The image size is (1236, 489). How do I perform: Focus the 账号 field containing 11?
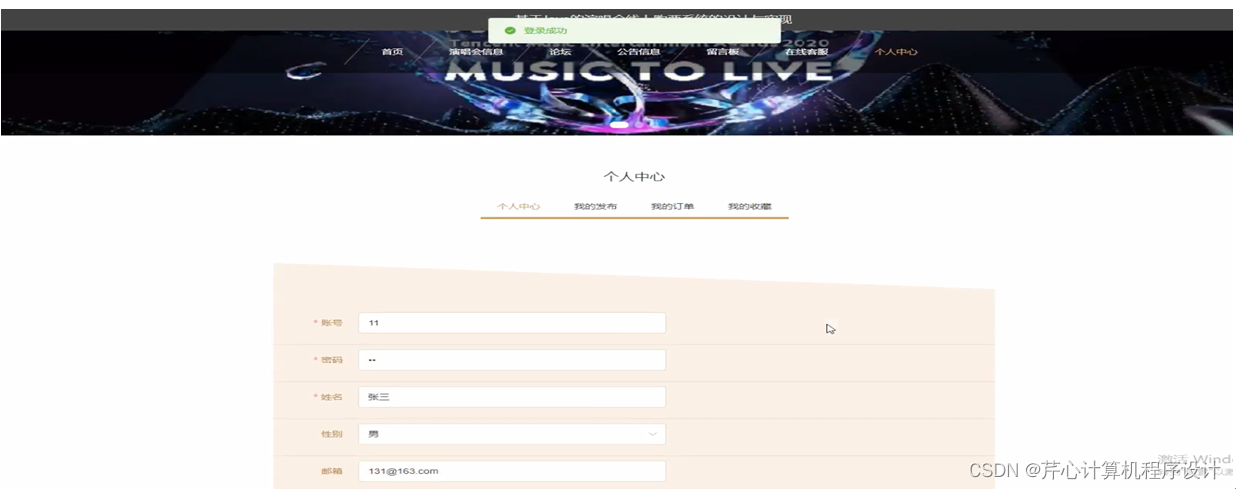[x=512, y=323]
